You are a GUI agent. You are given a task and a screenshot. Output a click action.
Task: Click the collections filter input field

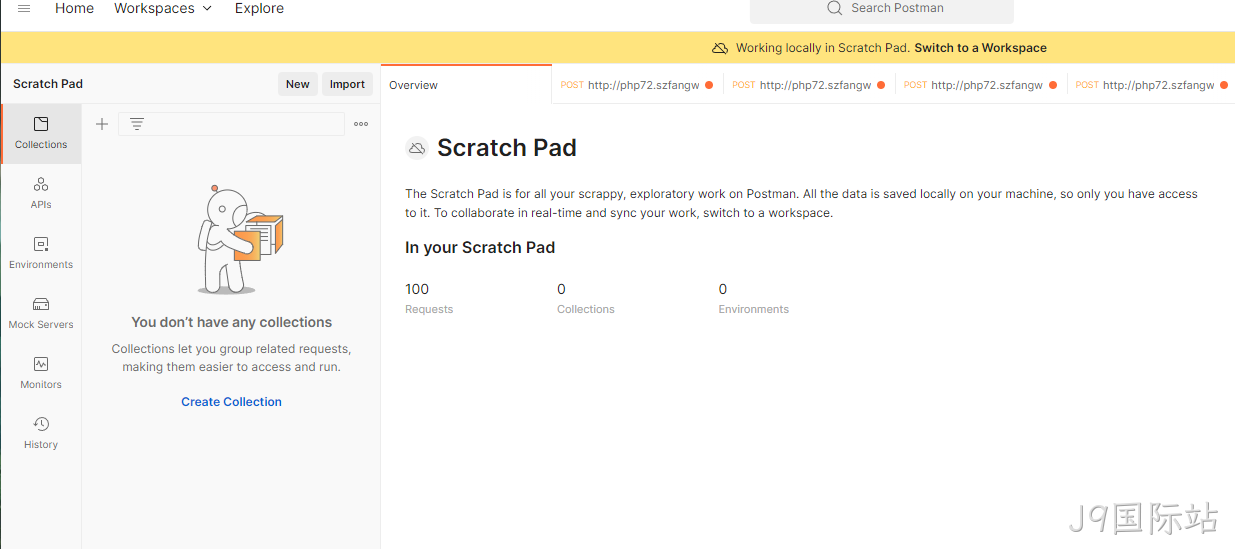(x=231, y=124)
